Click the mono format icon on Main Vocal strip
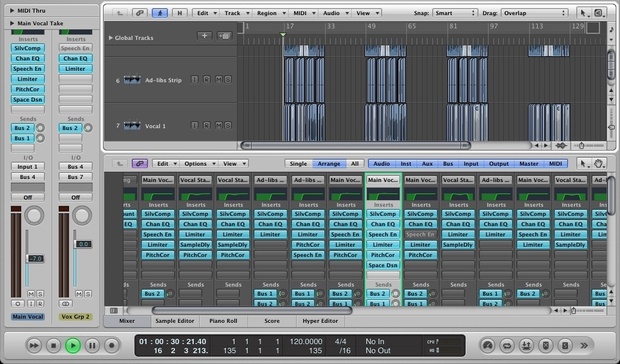620x364 pixels. [17, 304]
